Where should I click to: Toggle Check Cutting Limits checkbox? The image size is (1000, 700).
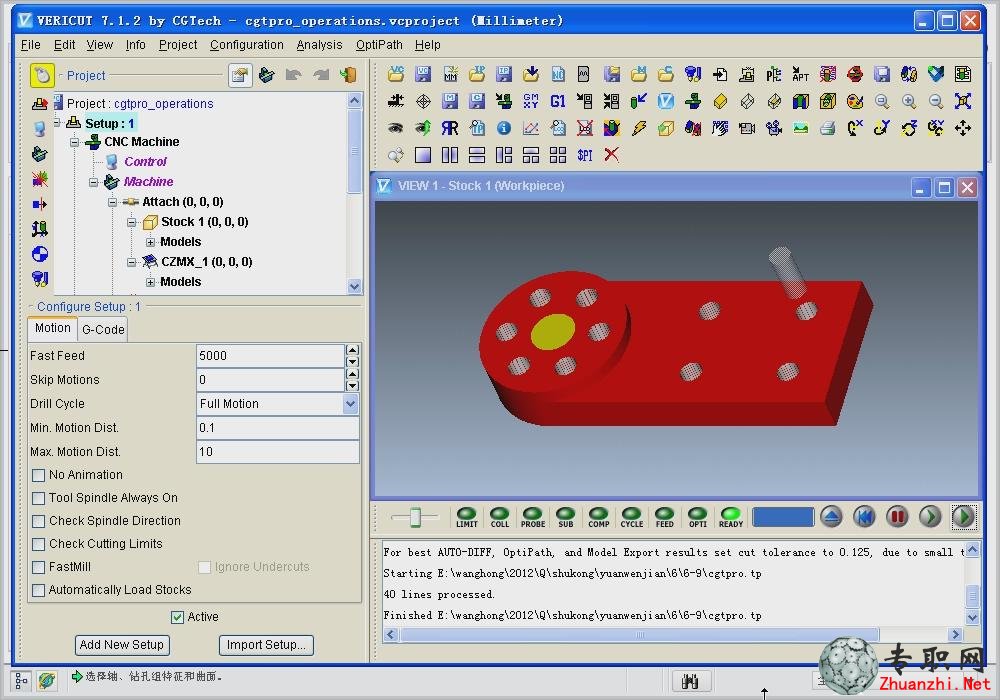38,544
